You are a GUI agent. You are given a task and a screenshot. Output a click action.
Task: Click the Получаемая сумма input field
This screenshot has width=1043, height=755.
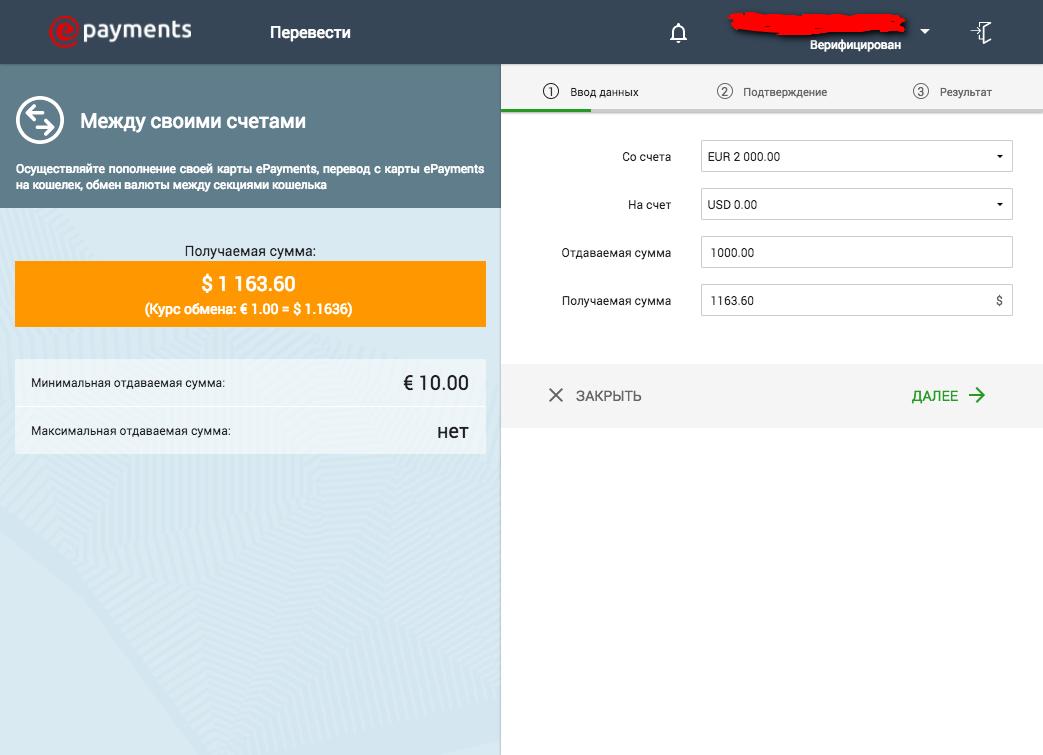(857, 300)
